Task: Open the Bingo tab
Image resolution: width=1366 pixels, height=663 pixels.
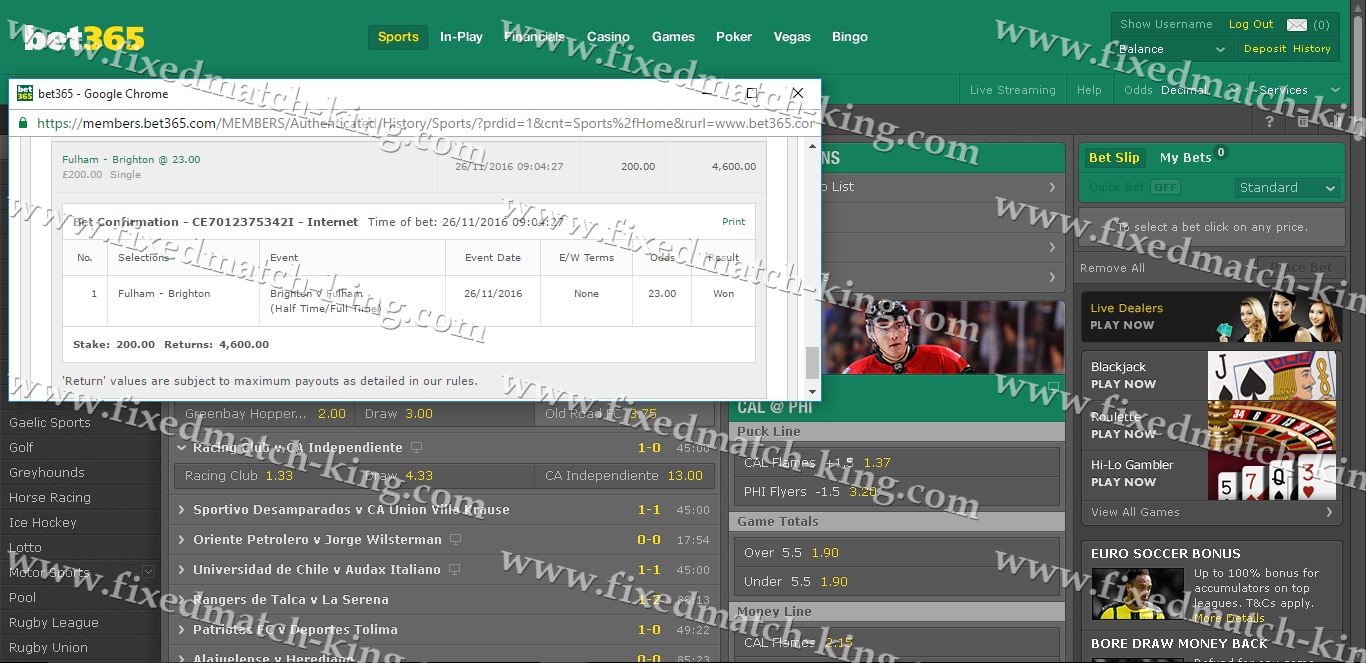Action: [850, 37]
